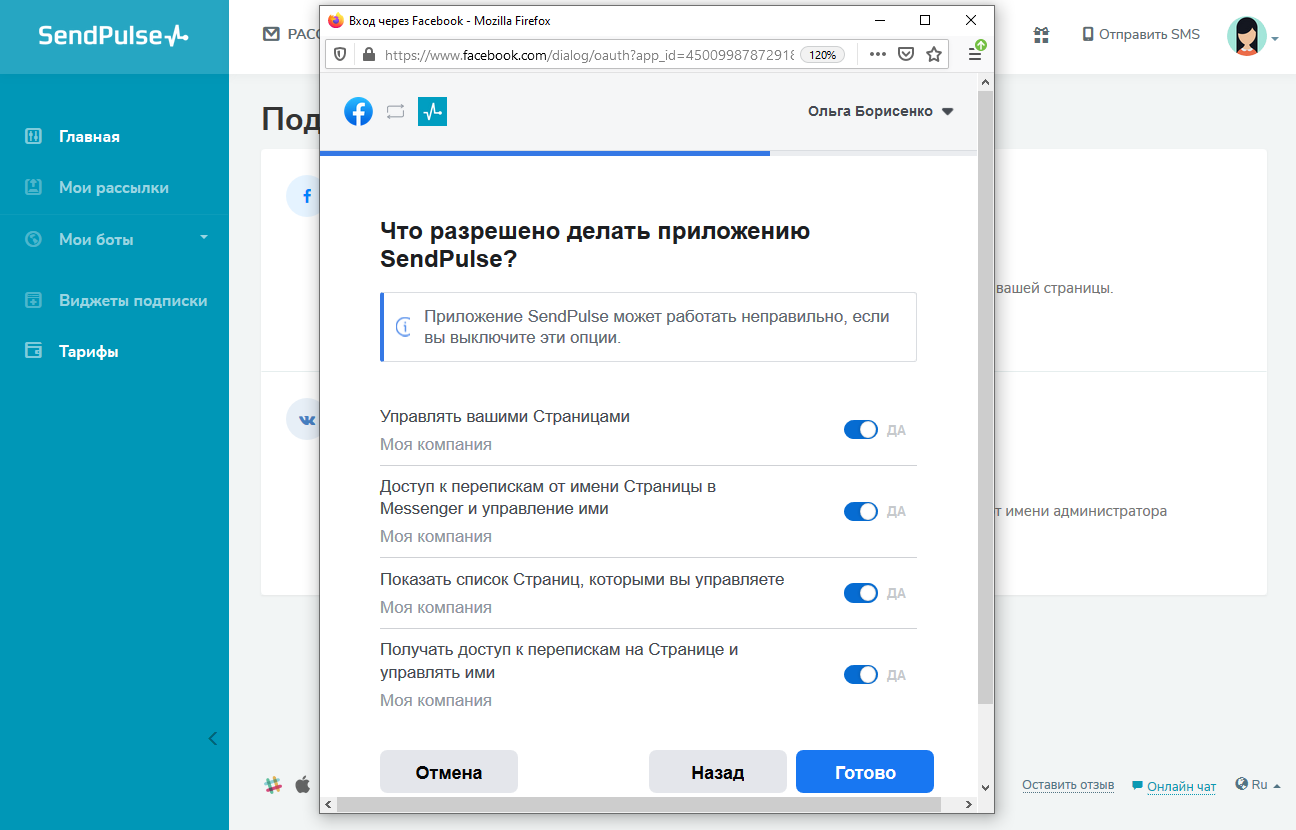The height and width of the screenshot is (830, 1296).
Task: Open 'Мои рассылки' in the sidebar
Action: tap(114, 187)
